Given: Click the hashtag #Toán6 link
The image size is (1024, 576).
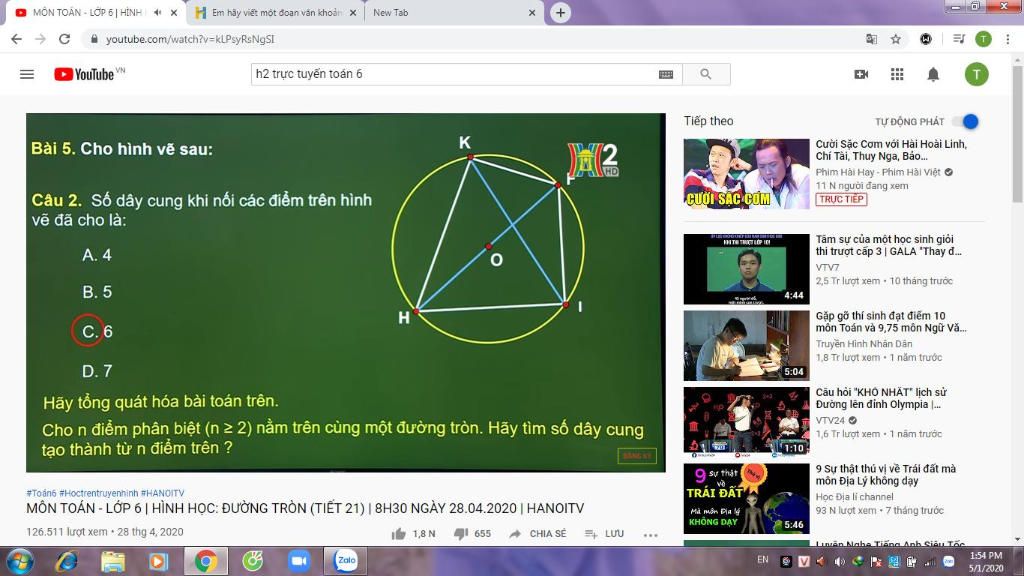Looking at the screenshot, I should pos(41,493).
